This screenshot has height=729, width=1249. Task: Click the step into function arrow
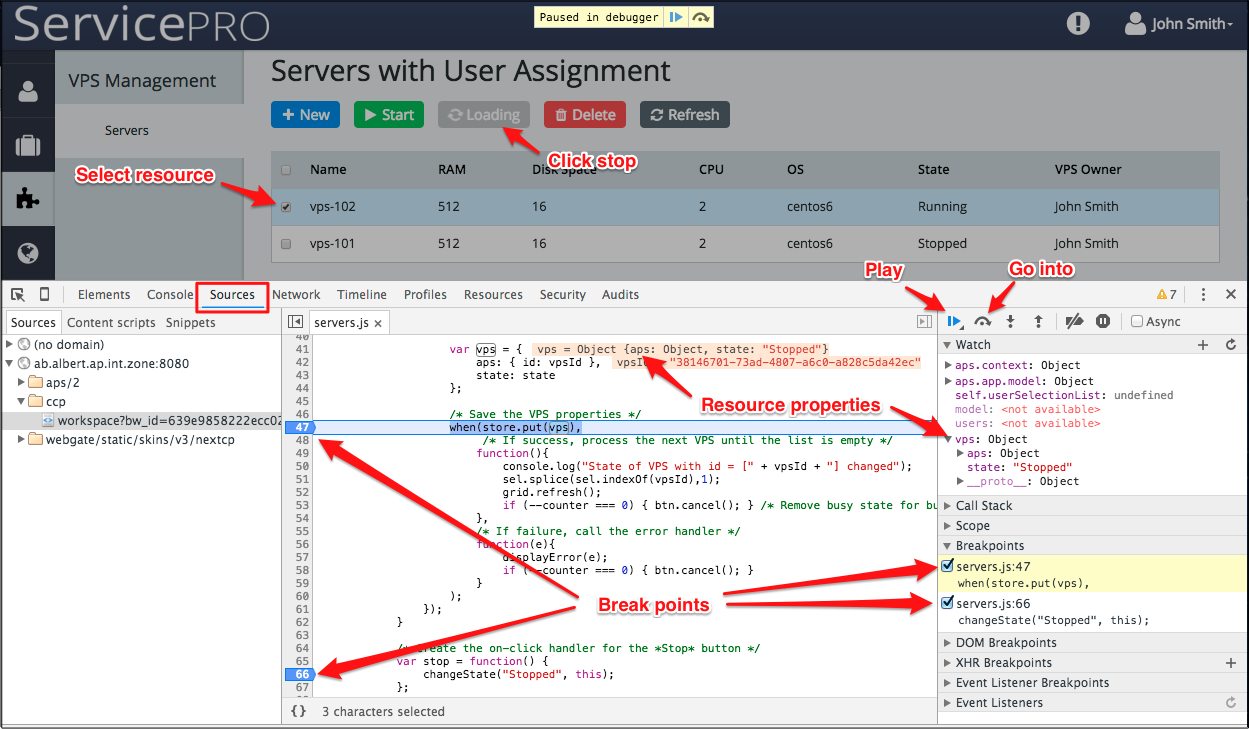click(1010, 322)
